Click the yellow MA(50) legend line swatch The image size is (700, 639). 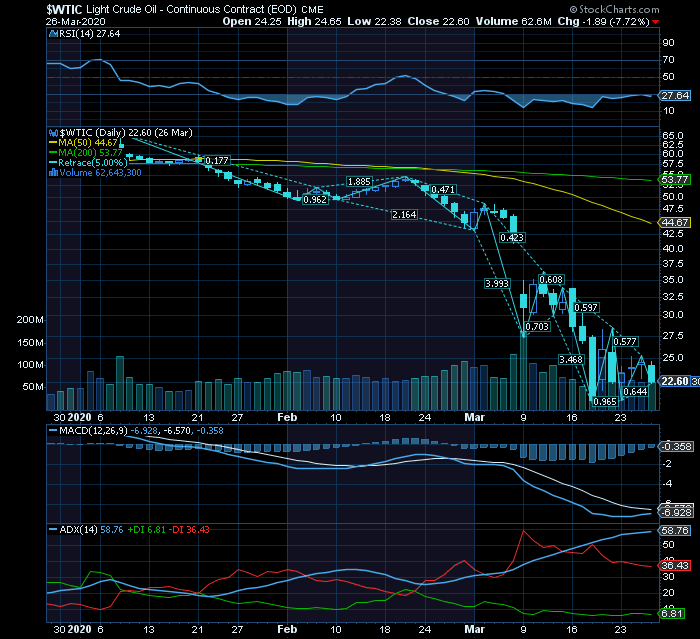53,143
